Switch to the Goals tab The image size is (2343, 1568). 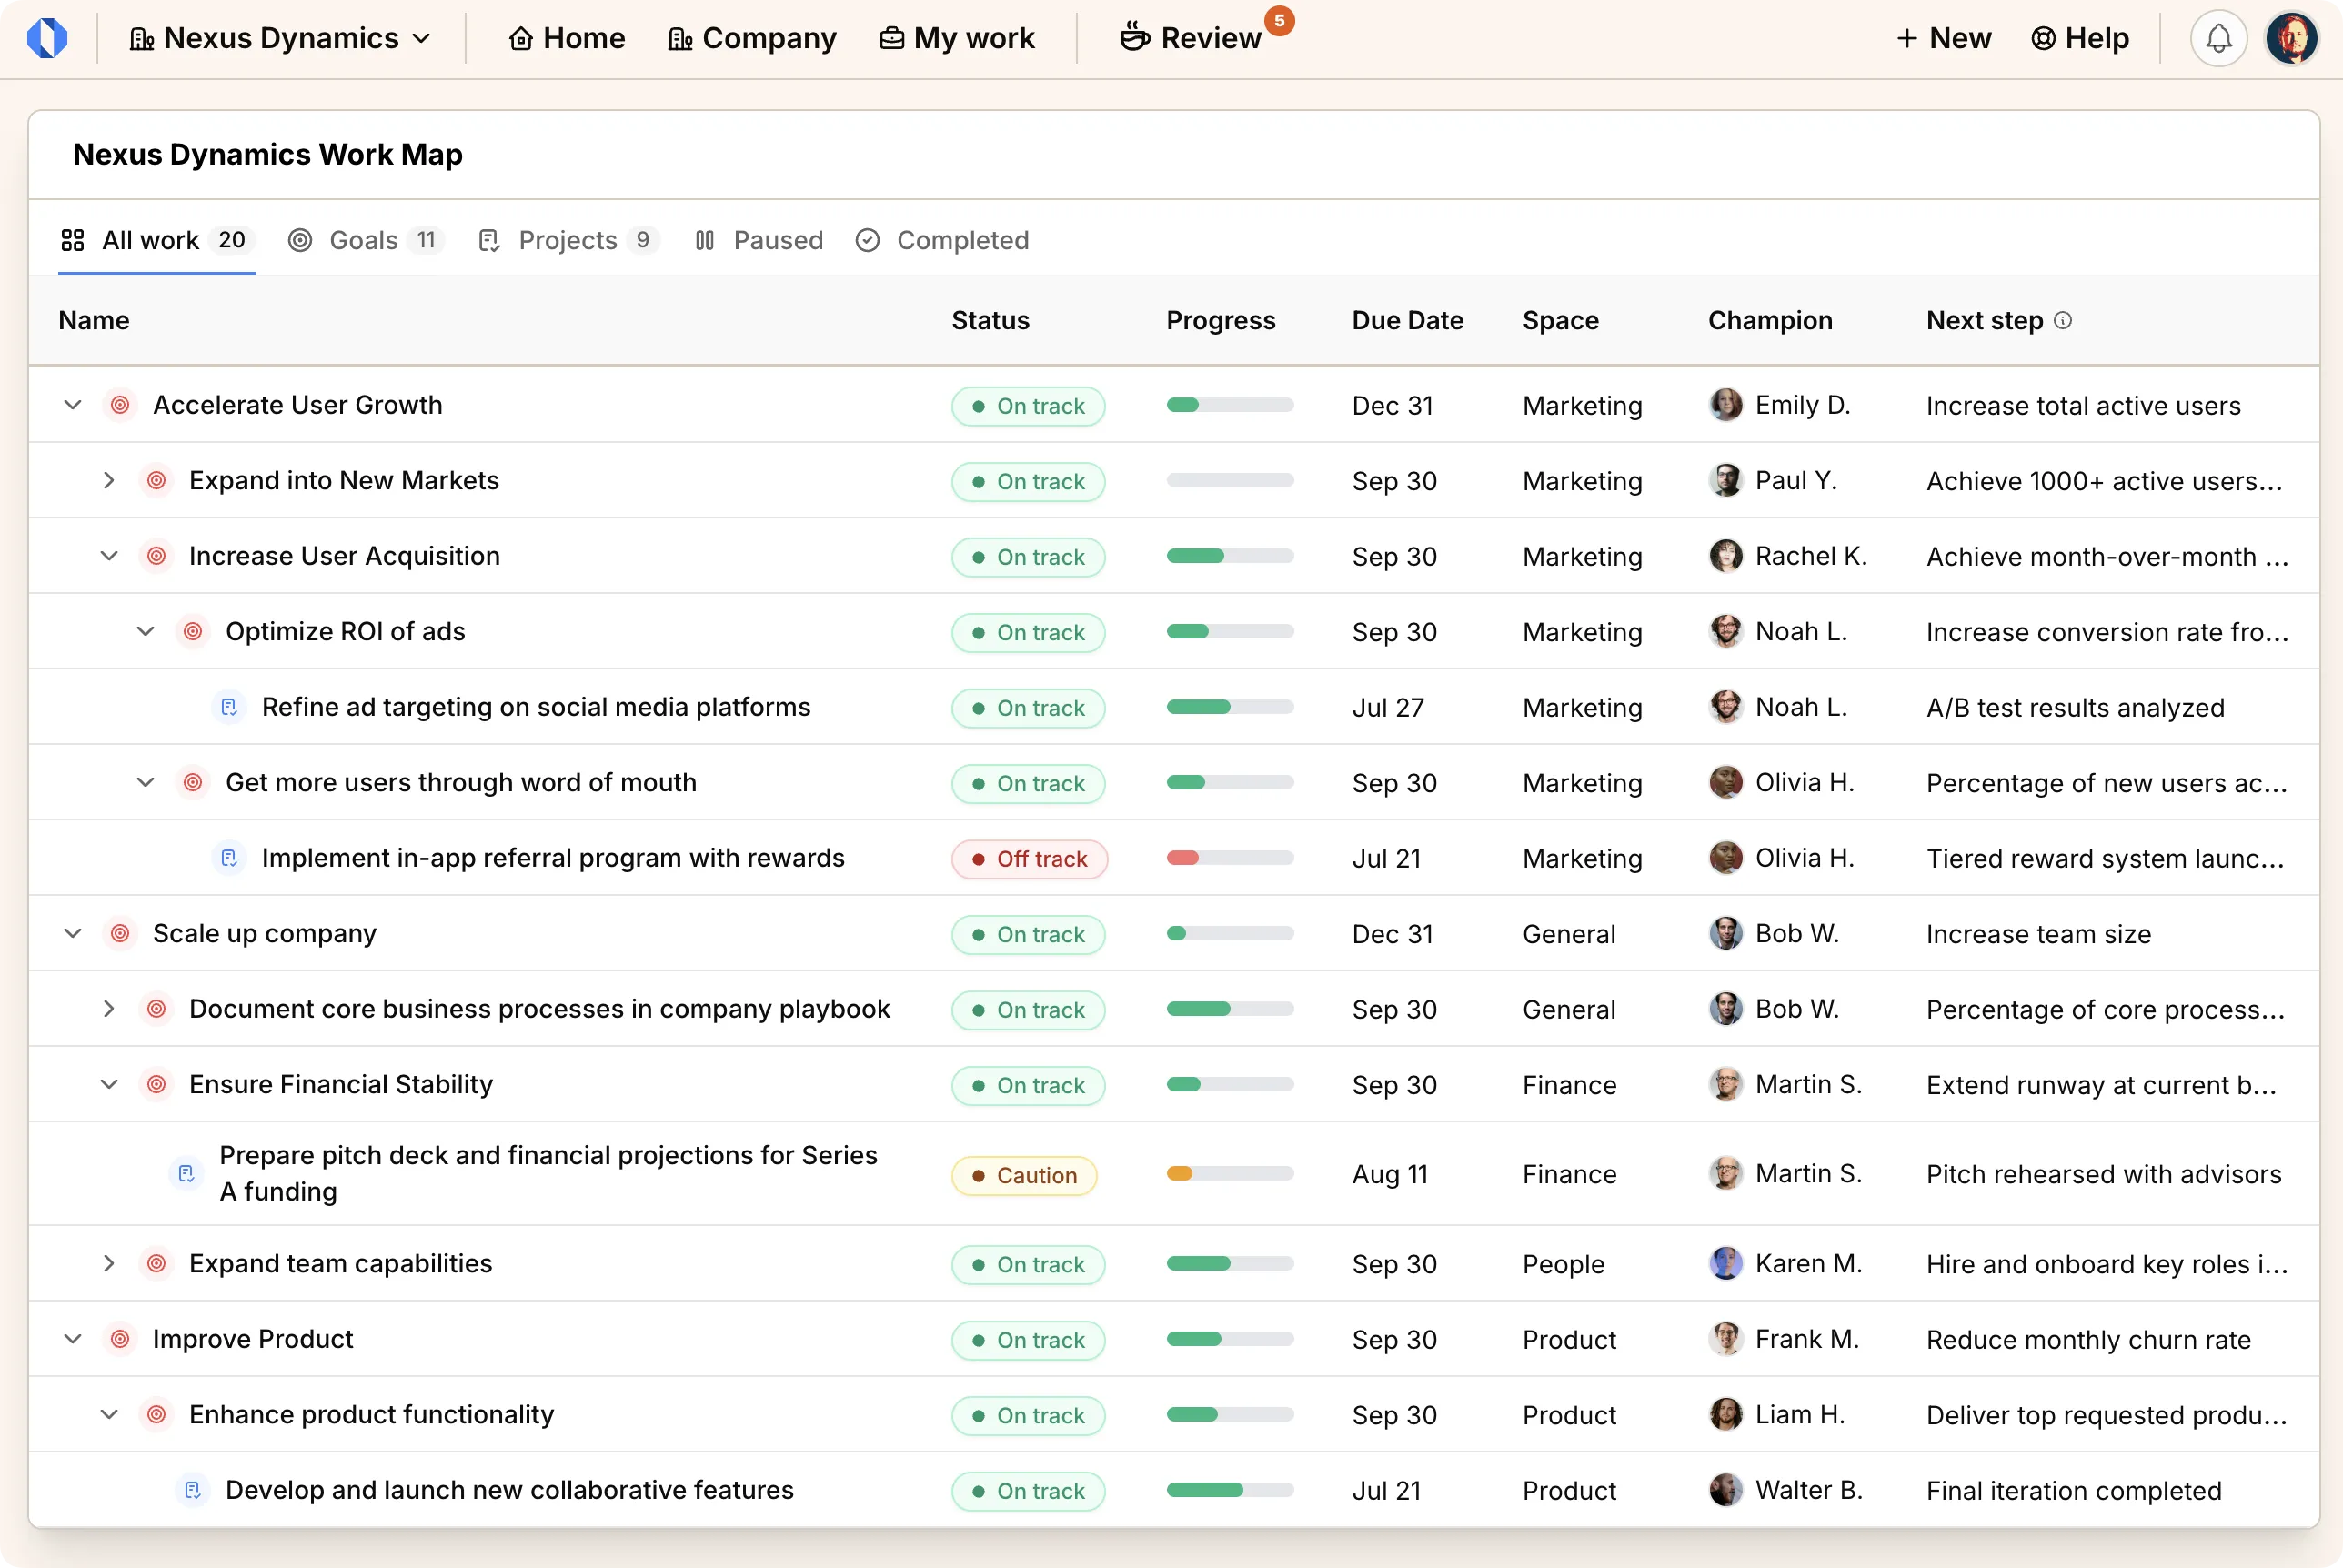point(365,240)
